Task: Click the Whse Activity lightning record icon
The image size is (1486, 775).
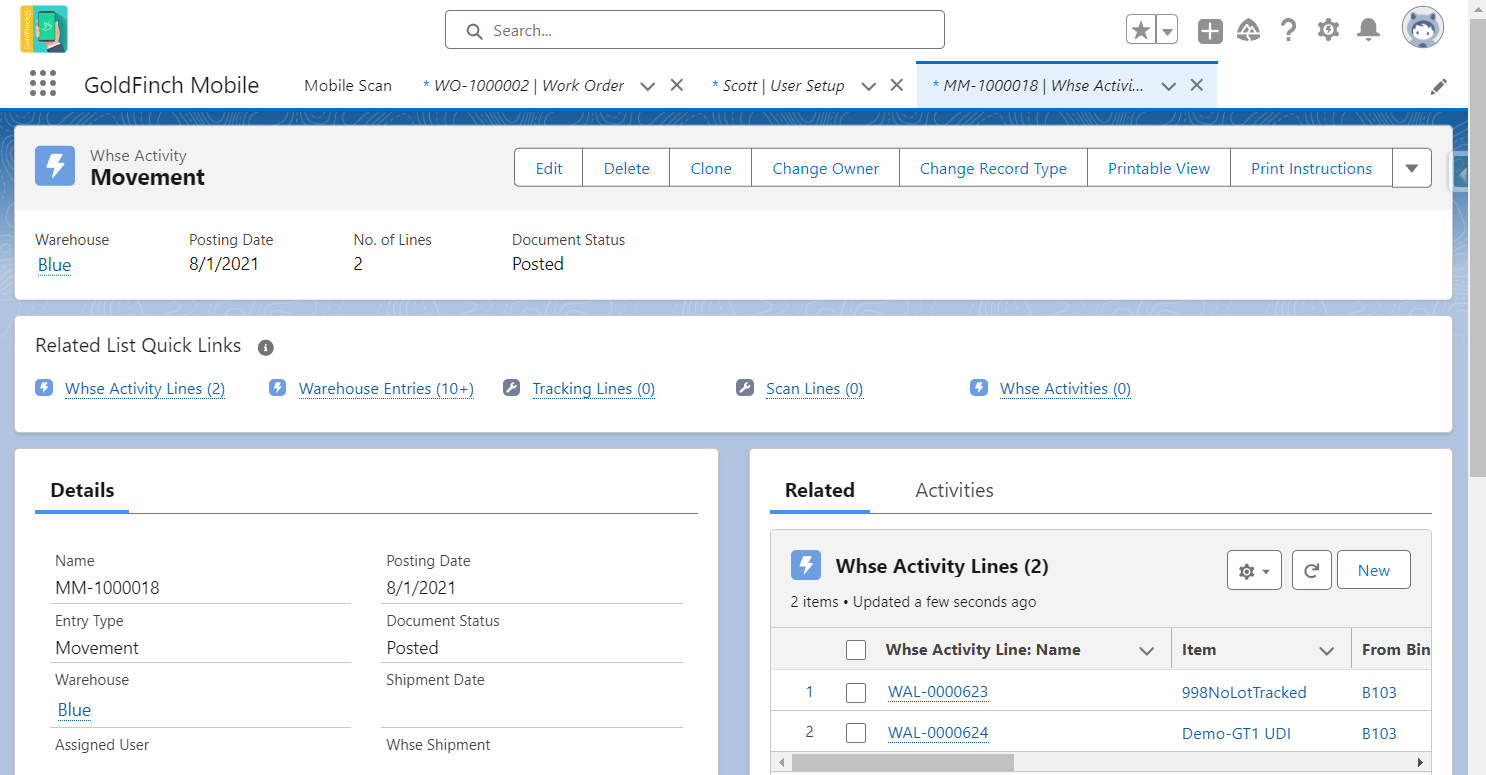Action: [55, 166]
